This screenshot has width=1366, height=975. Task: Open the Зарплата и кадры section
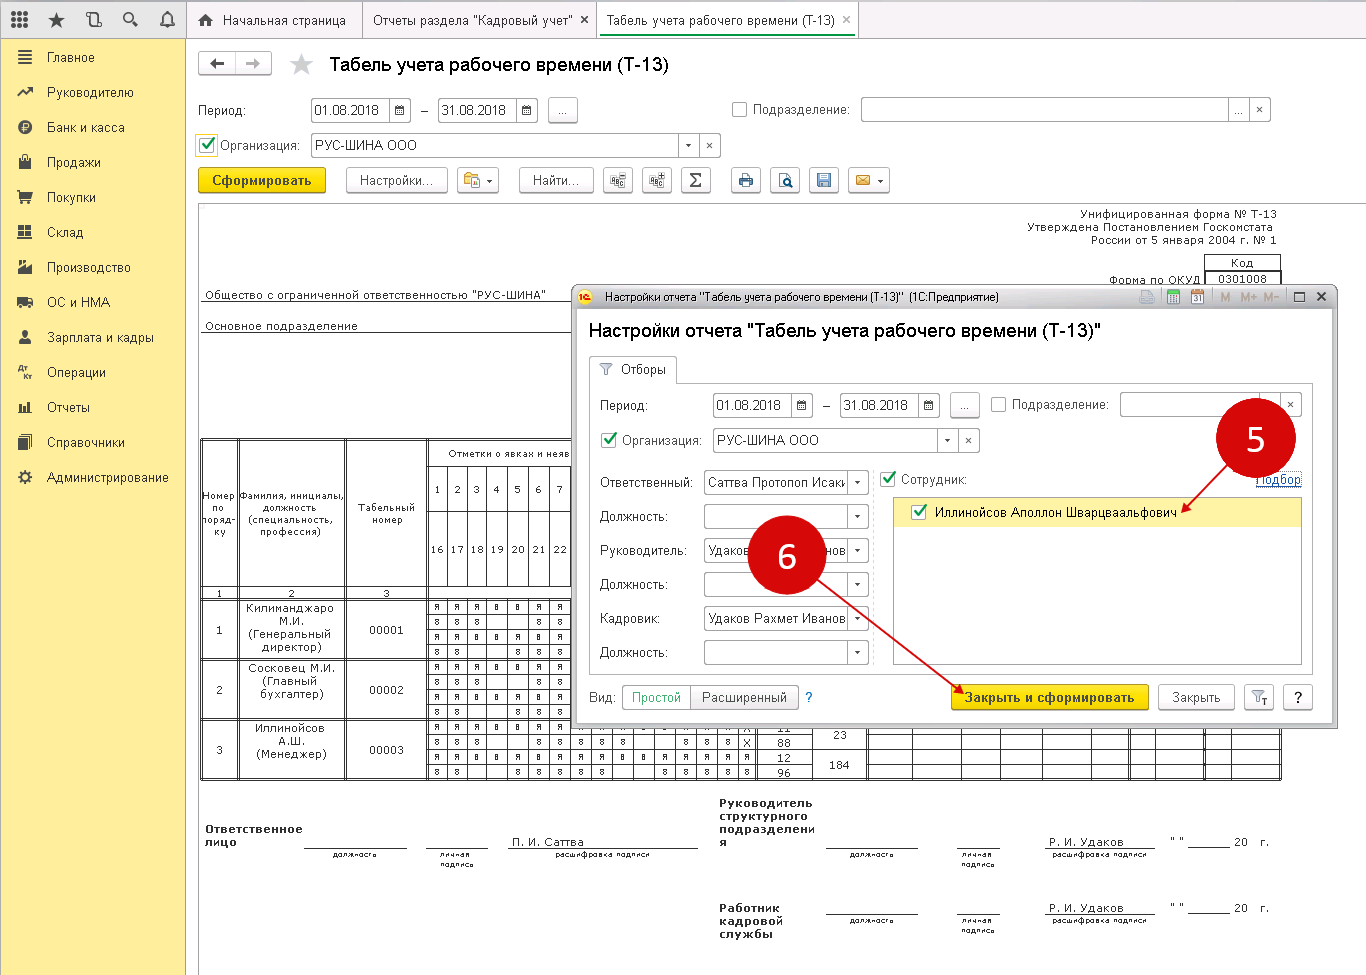point(100,338)
